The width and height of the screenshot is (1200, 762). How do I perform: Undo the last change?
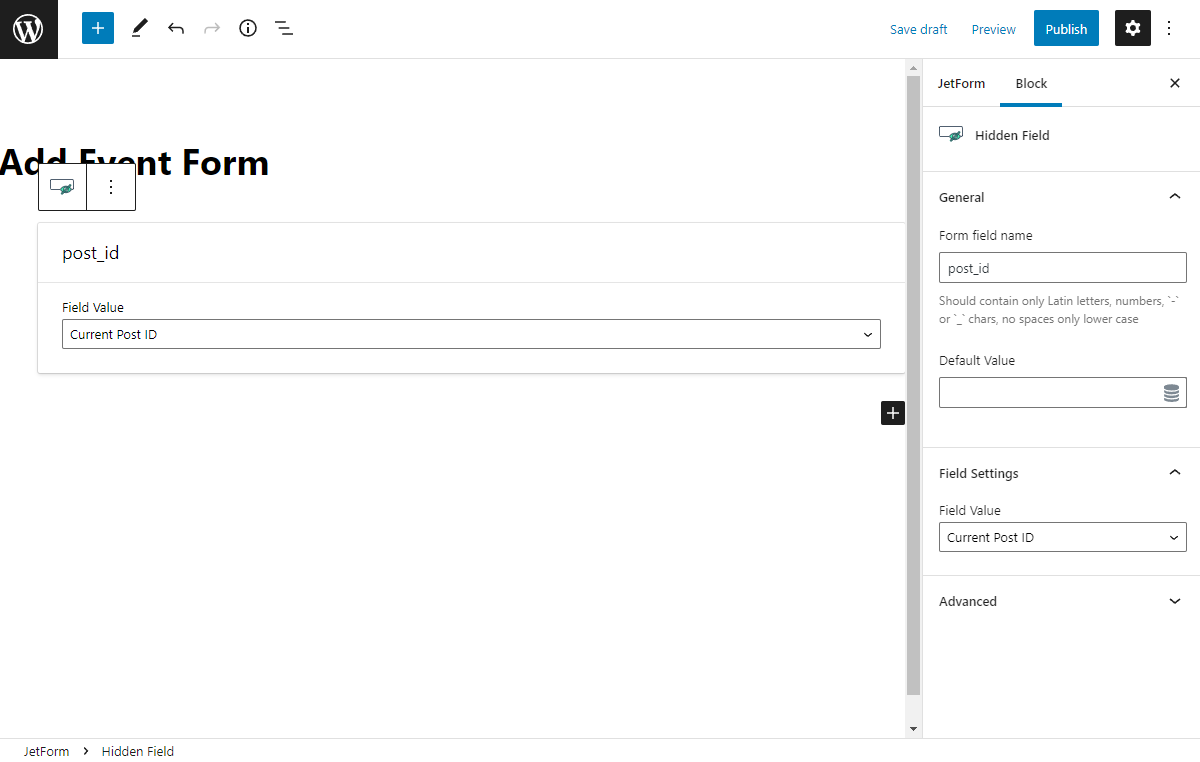point(176,28)
